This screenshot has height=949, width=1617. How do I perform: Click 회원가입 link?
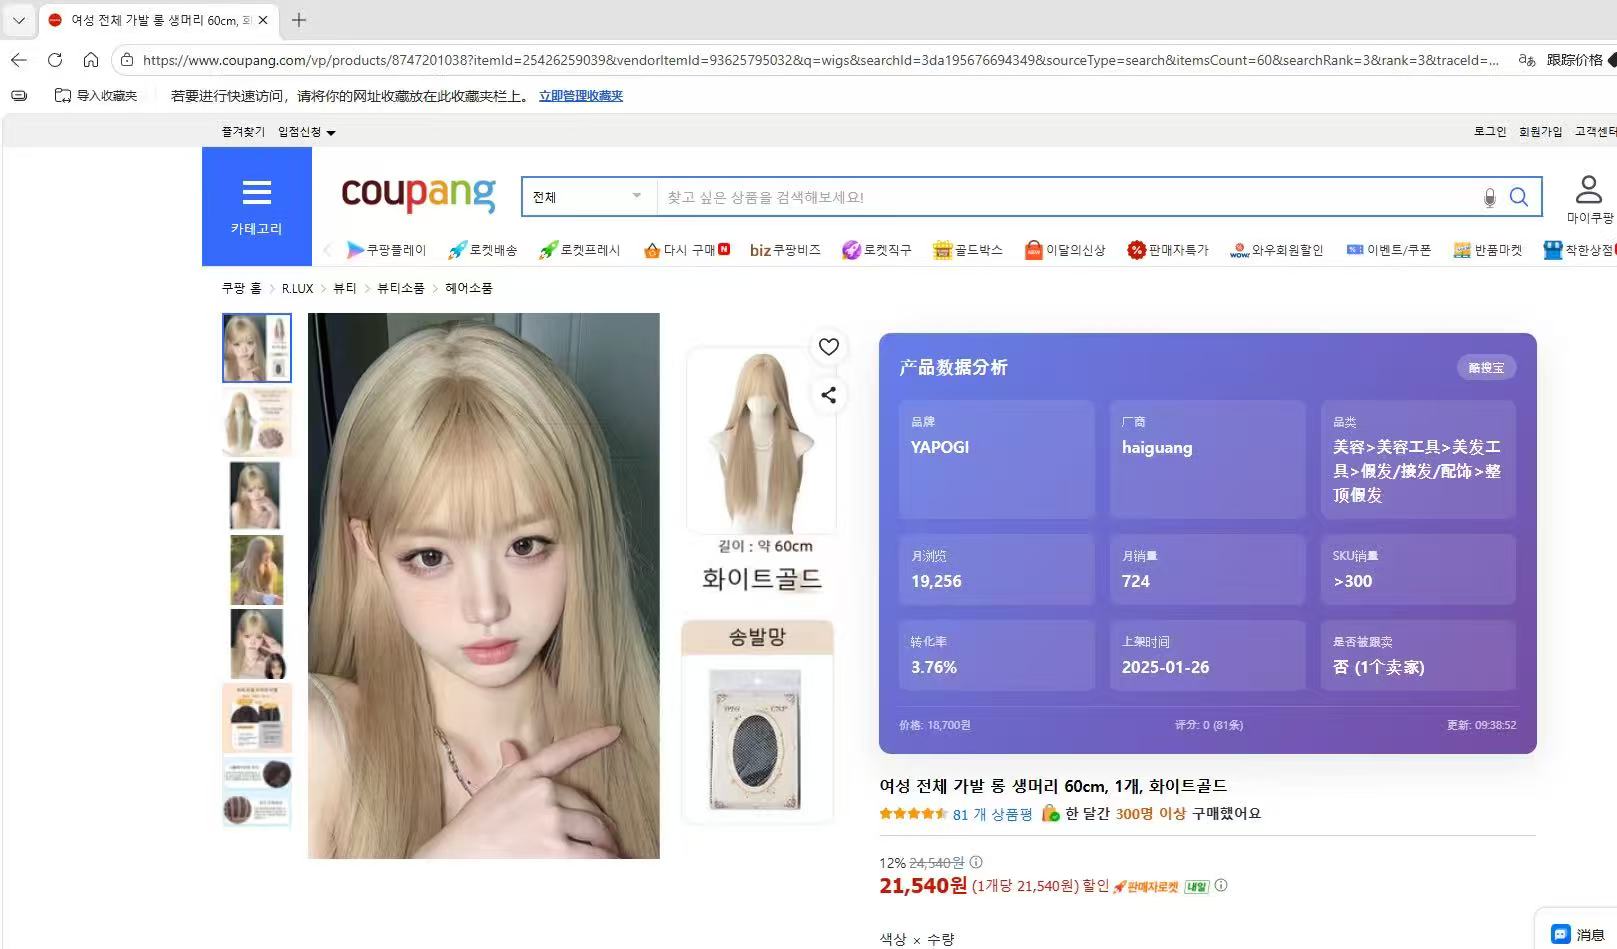click(x=1540, y=132)
